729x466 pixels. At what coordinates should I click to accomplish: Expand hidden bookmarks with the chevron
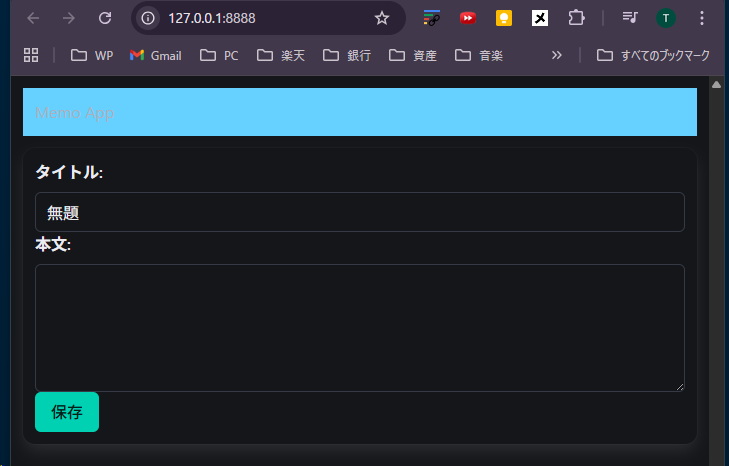coord(557,55)
